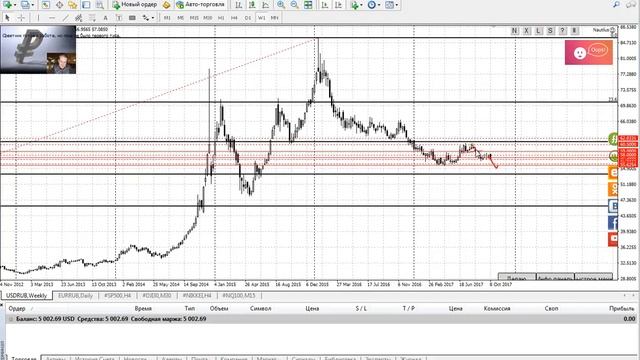This screenshot has height=360, width=640.
Task: Select the cursor arrow tool
Action: pos(7,18)
